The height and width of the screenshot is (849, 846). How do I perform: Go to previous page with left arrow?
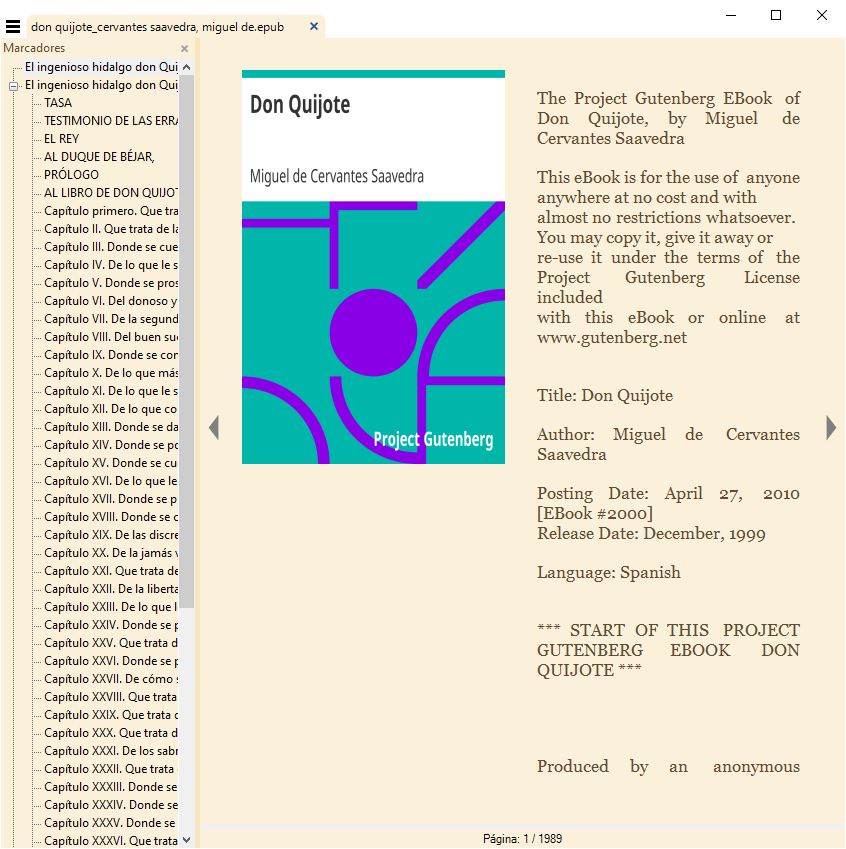click(x=213, y=428)
